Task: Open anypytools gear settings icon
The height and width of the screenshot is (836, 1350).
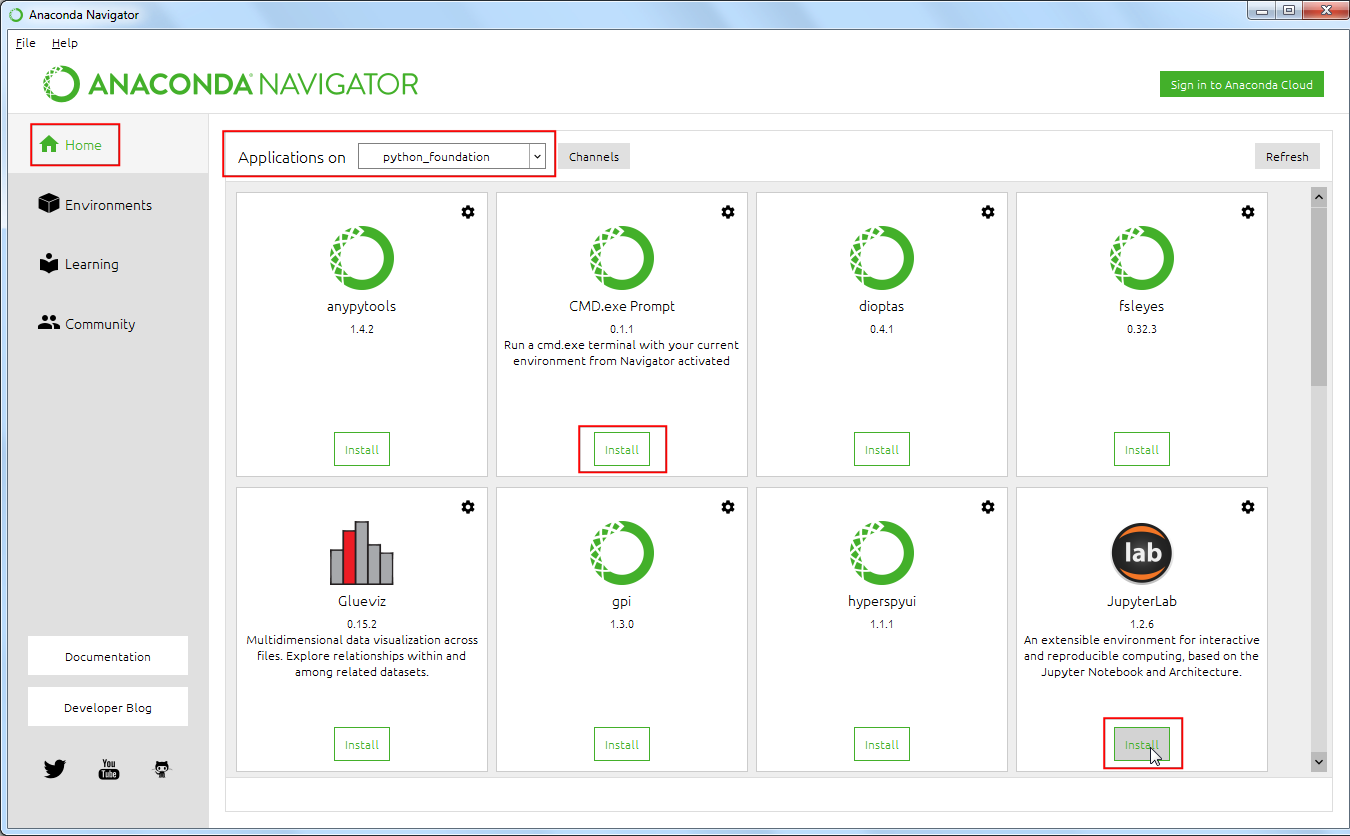Action: point(468,212)
